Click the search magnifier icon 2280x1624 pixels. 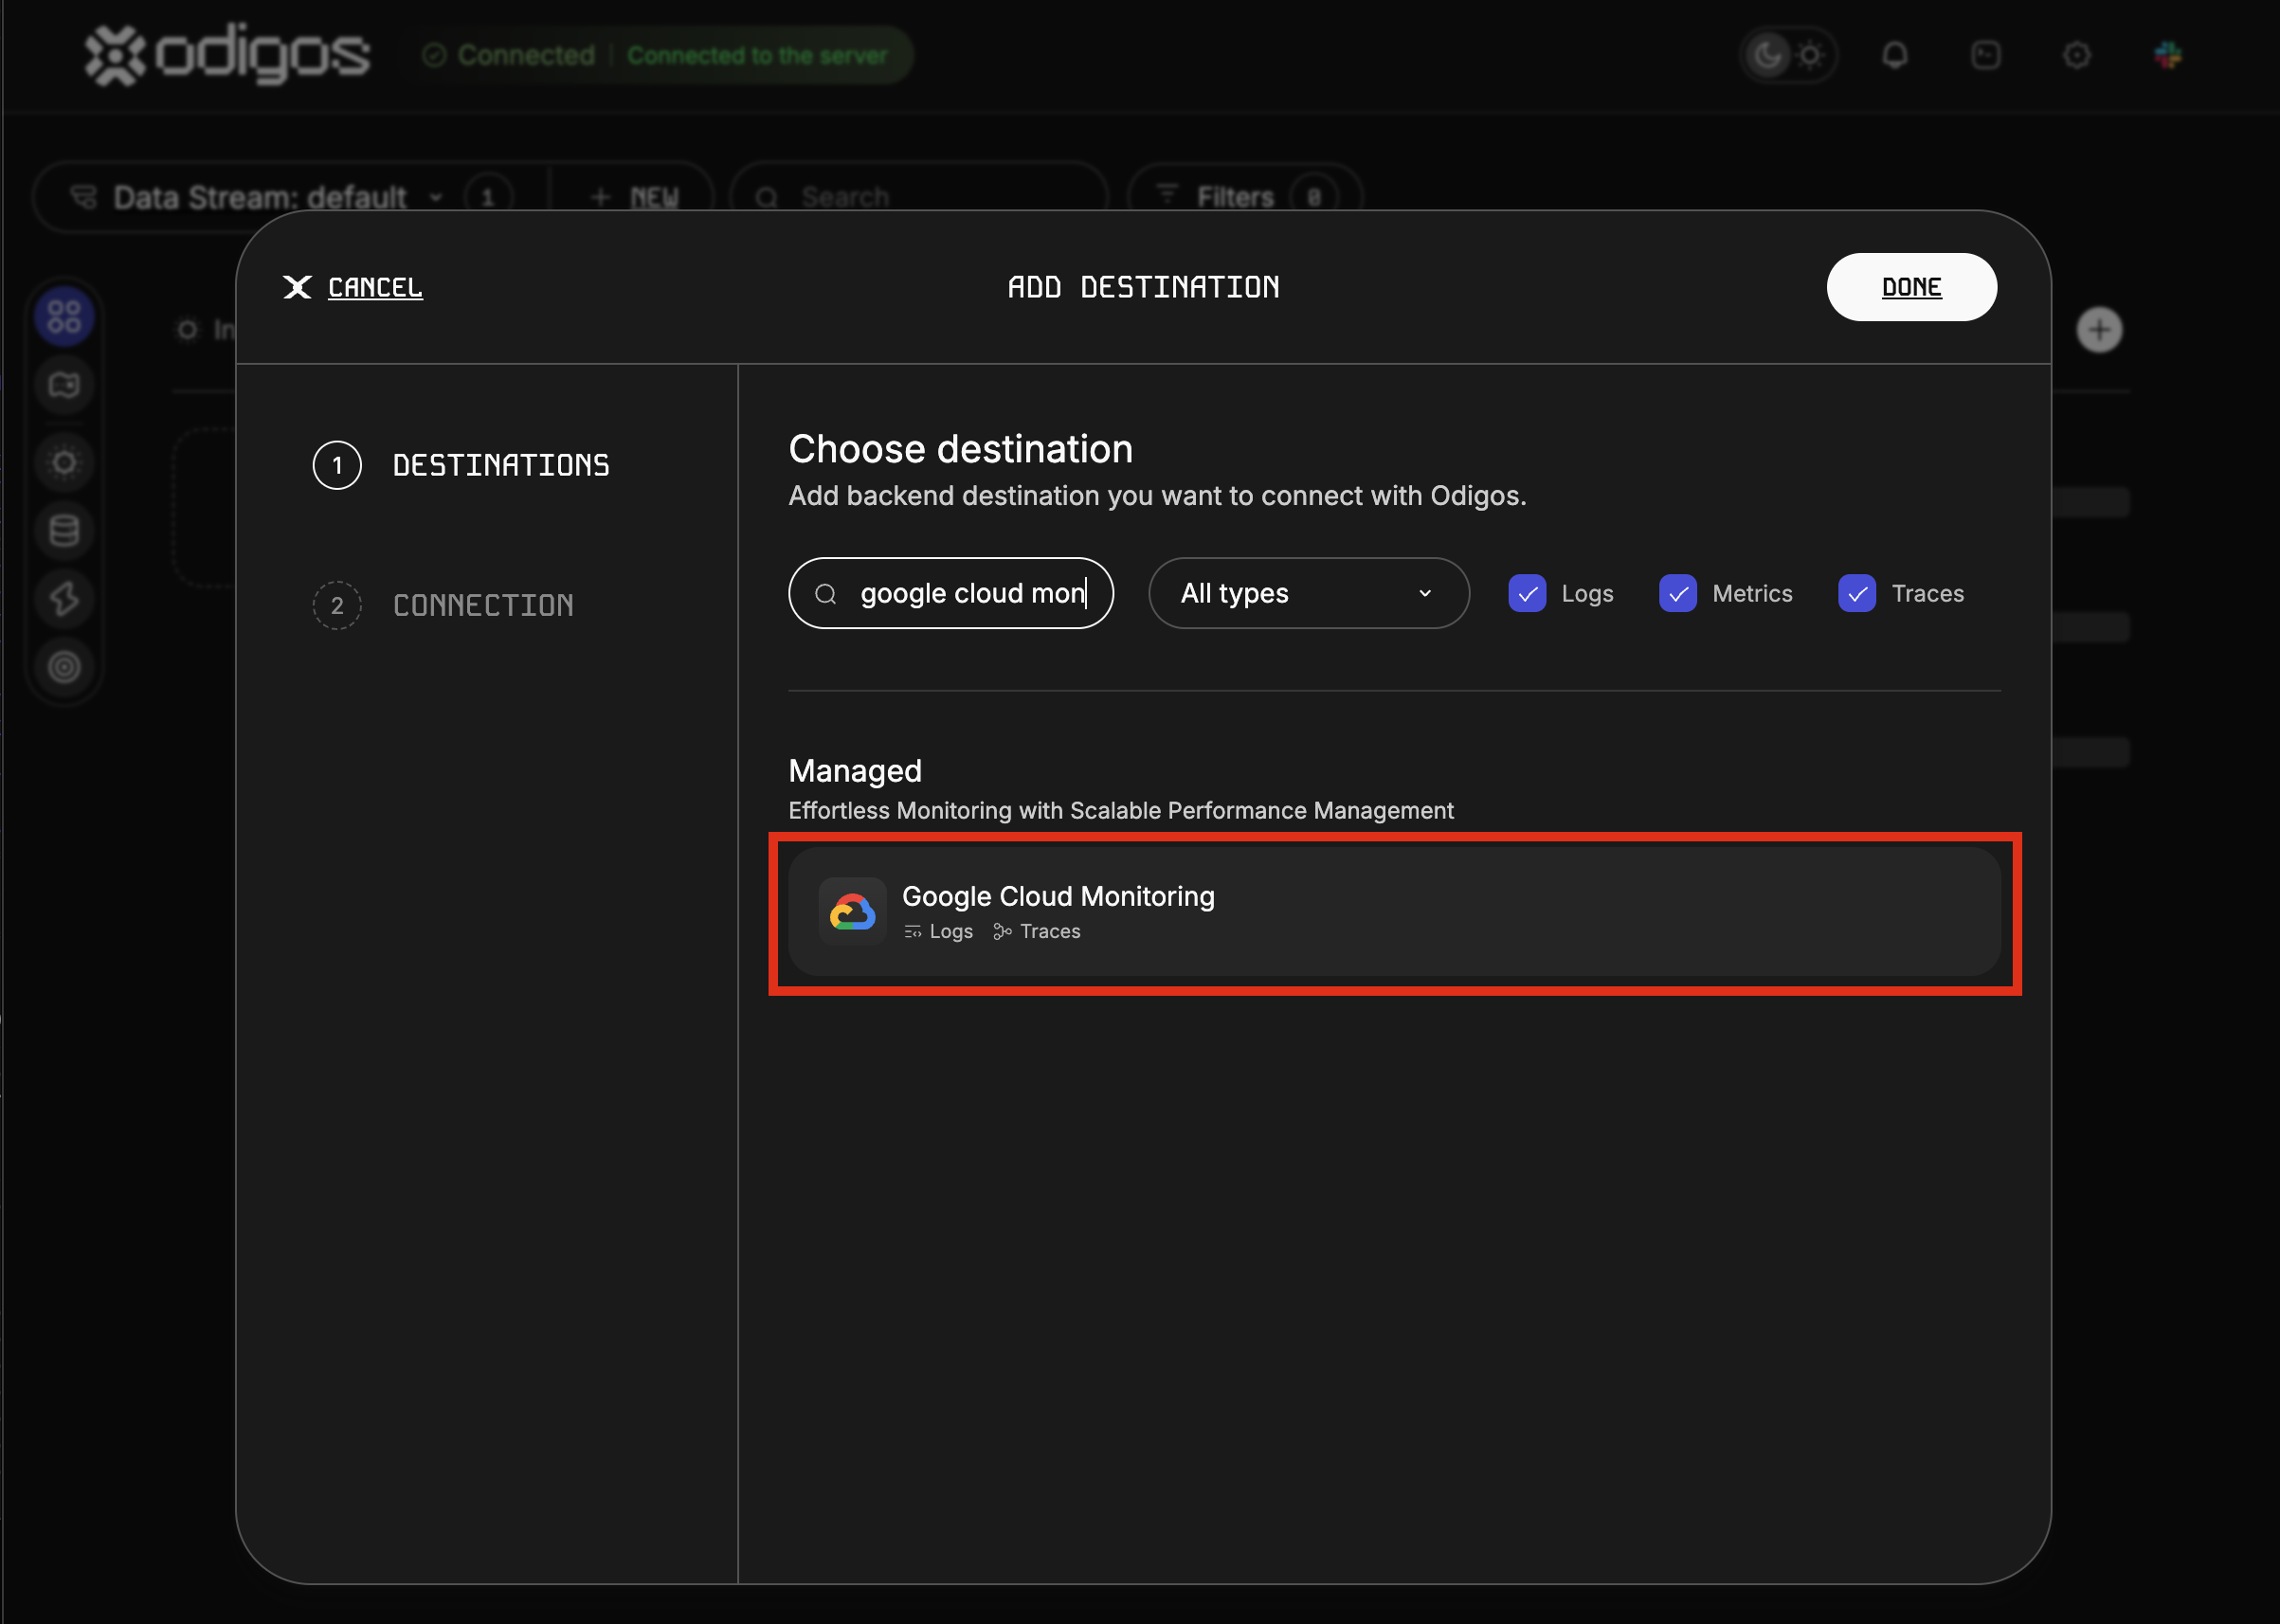pyautogui.click(x=825, y=594)
